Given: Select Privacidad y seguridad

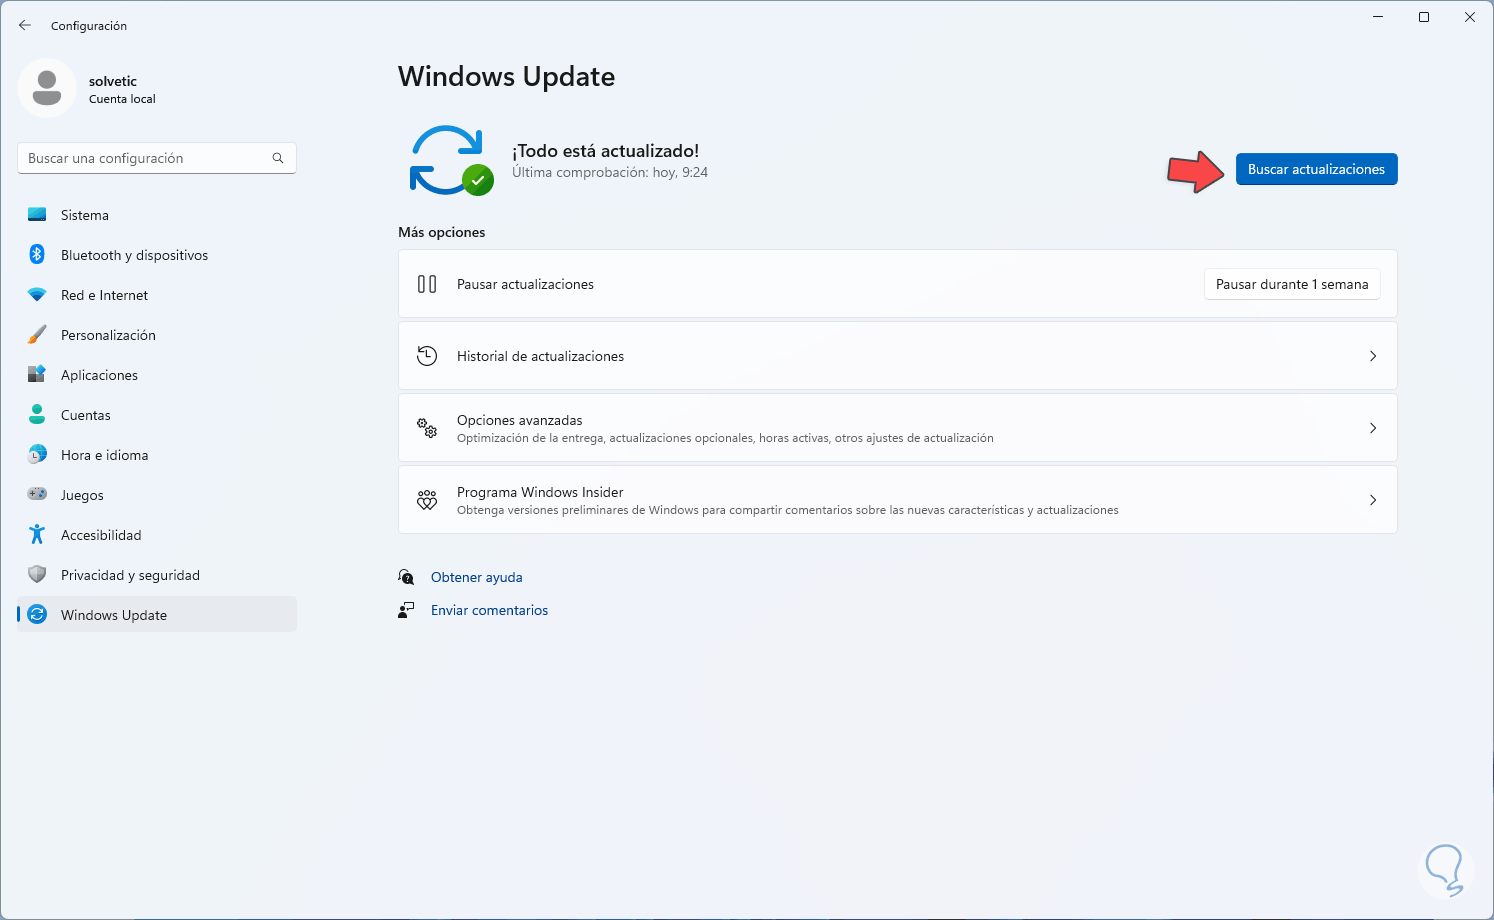Looking at the screenshot, I should click(x=157, y=575).
